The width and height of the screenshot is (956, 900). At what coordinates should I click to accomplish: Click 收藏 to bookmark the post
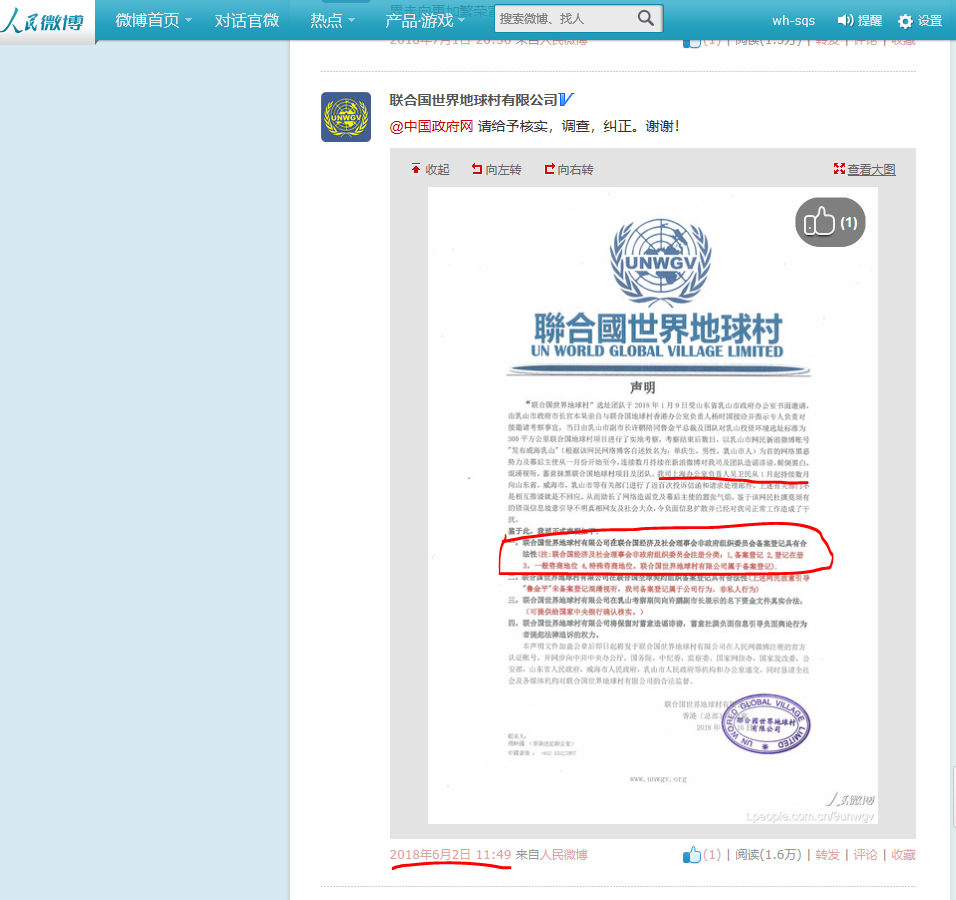[x=903, y=855]
